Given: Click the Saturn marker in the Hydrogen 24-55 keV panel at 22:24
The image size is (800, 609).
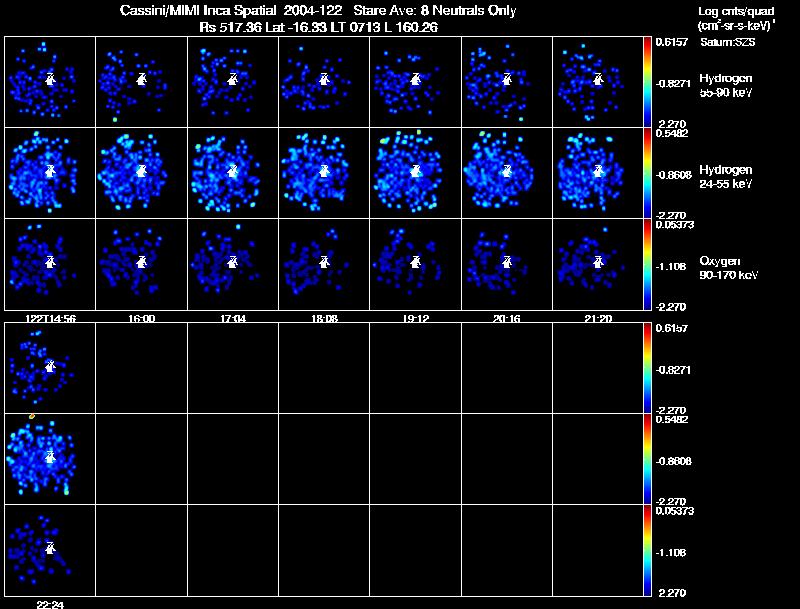Looking at the screenshot, I should coord(50,456).
